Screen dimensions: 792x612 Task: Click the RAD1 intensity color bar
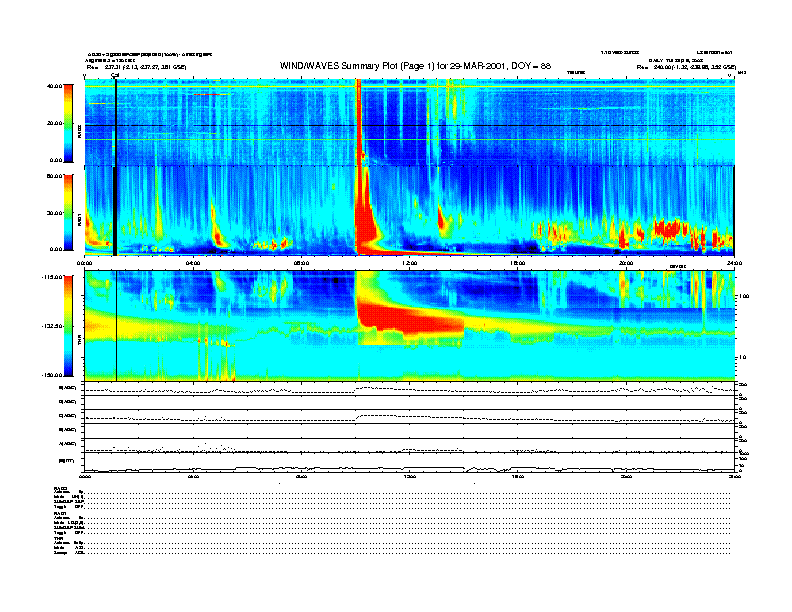click(68, 212)
